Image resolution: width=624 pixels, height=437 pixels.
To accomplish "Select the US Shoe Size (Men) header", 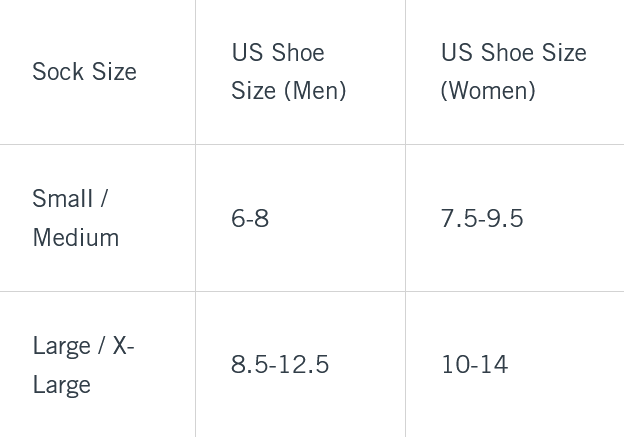I will [x=288, y=71].
